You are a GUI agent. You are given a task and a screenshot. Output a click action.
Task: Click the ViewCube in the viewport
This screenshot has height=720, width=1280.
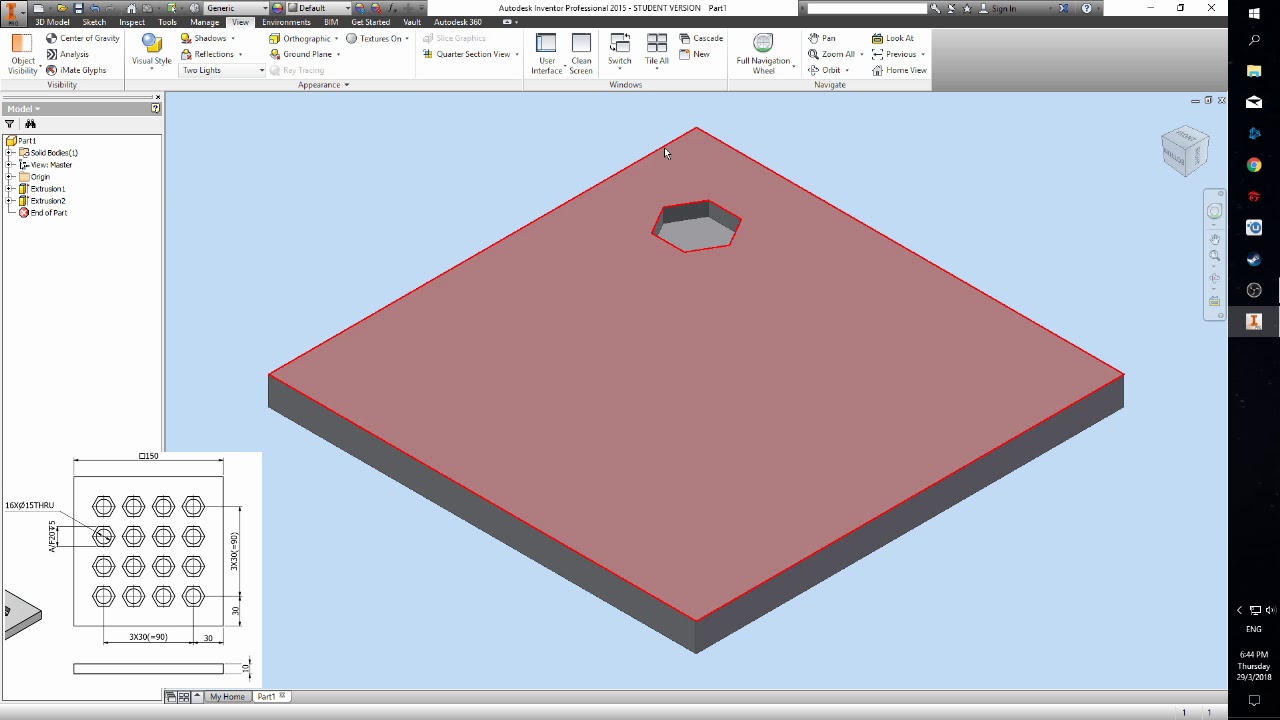(x=1185, y=151)
